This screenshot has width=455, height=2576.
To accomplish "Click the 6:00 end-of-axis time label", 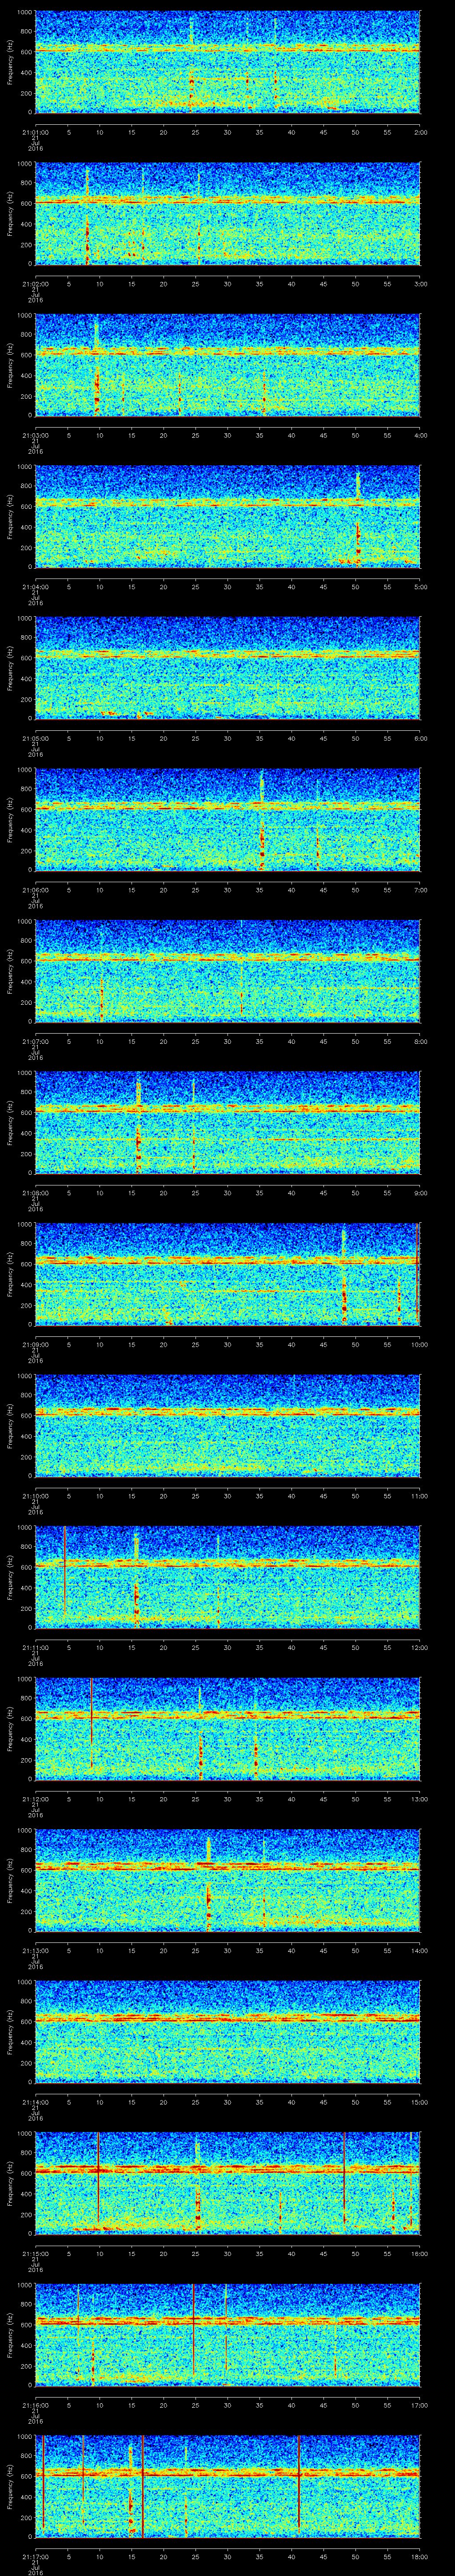I will tap(420, 737).
